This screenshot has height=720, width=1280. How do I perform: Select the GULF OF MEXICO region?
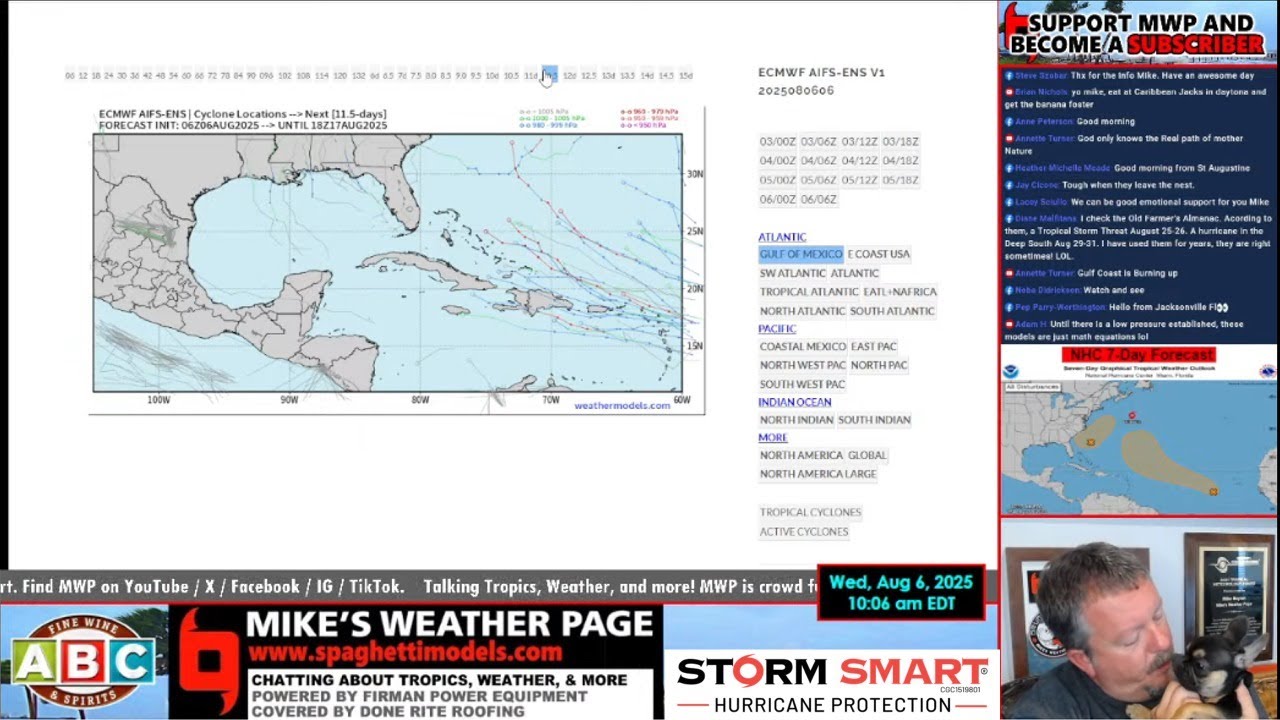[x=801, y=254]
